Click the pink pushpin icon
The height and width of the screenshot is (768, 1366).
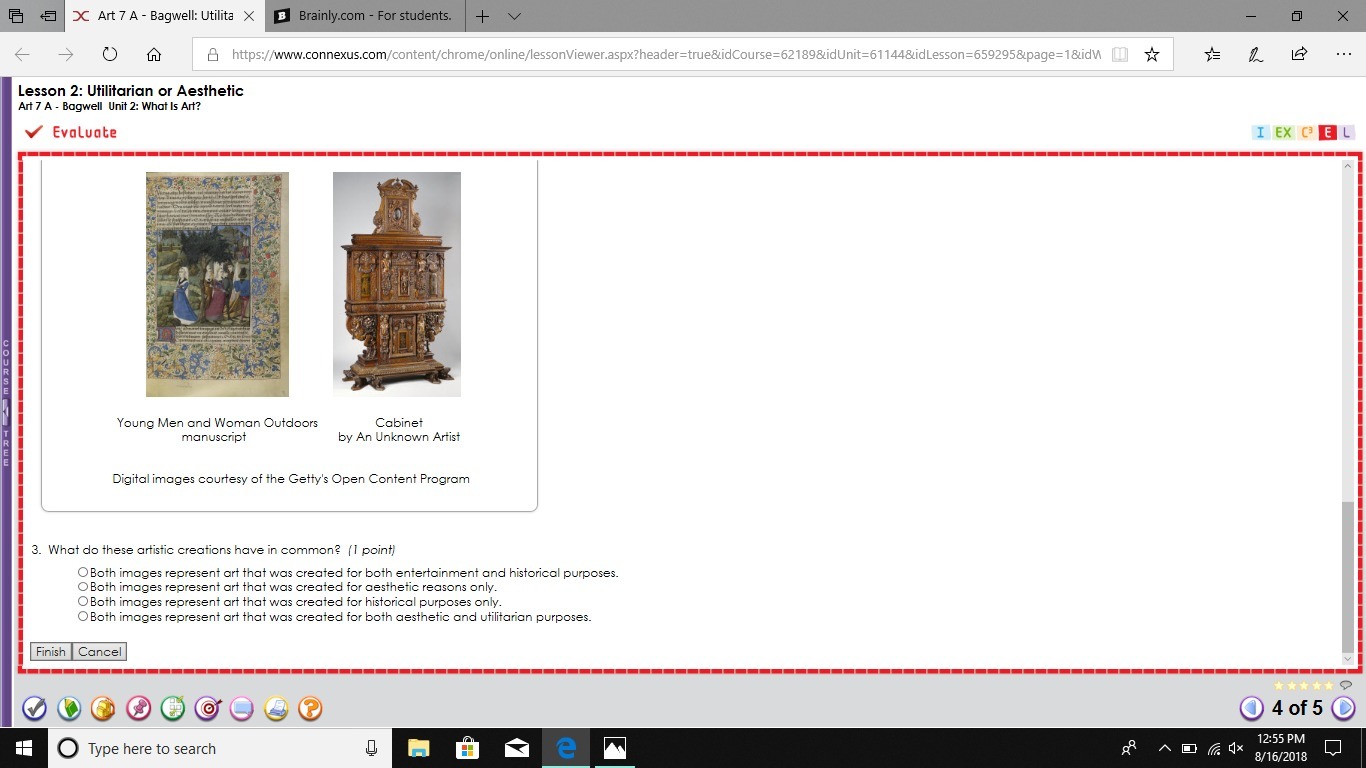click(138, 708)
